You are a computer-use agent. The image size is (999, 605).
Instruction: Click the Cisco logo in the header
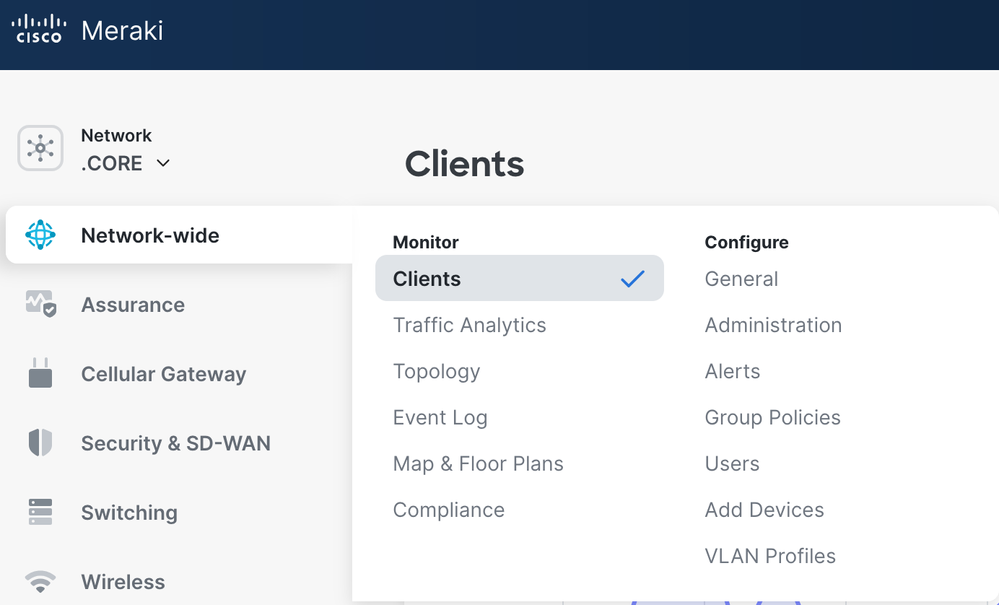click(x=39, y=29)
